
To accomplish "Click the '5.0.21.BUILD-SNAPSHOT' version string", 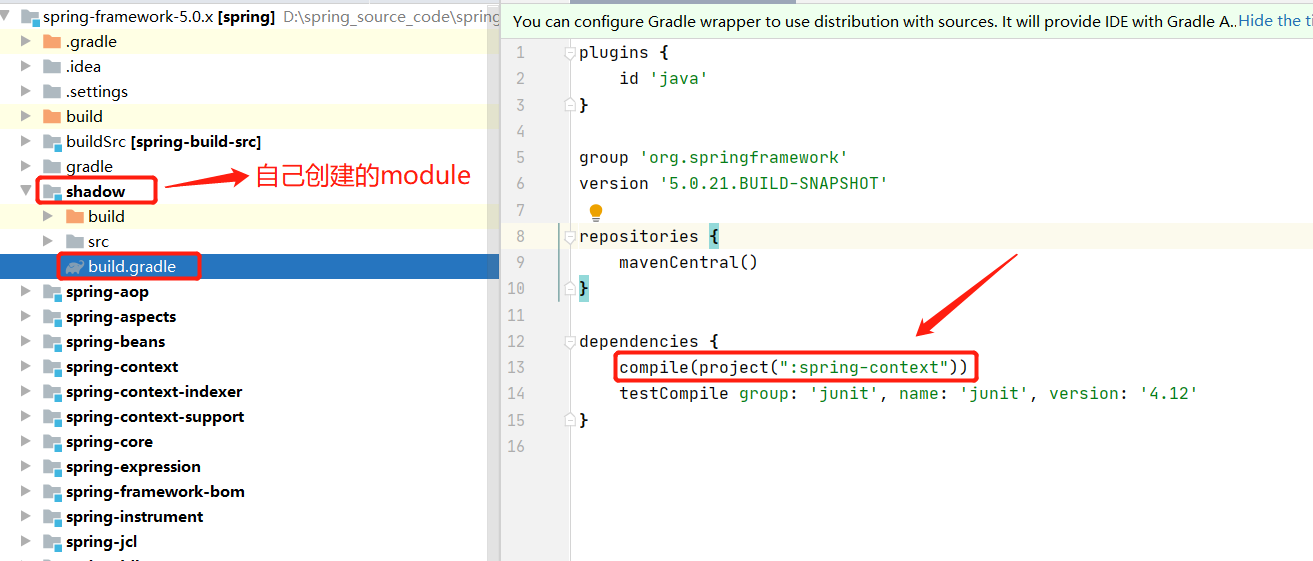I will (x=774, y=184).
